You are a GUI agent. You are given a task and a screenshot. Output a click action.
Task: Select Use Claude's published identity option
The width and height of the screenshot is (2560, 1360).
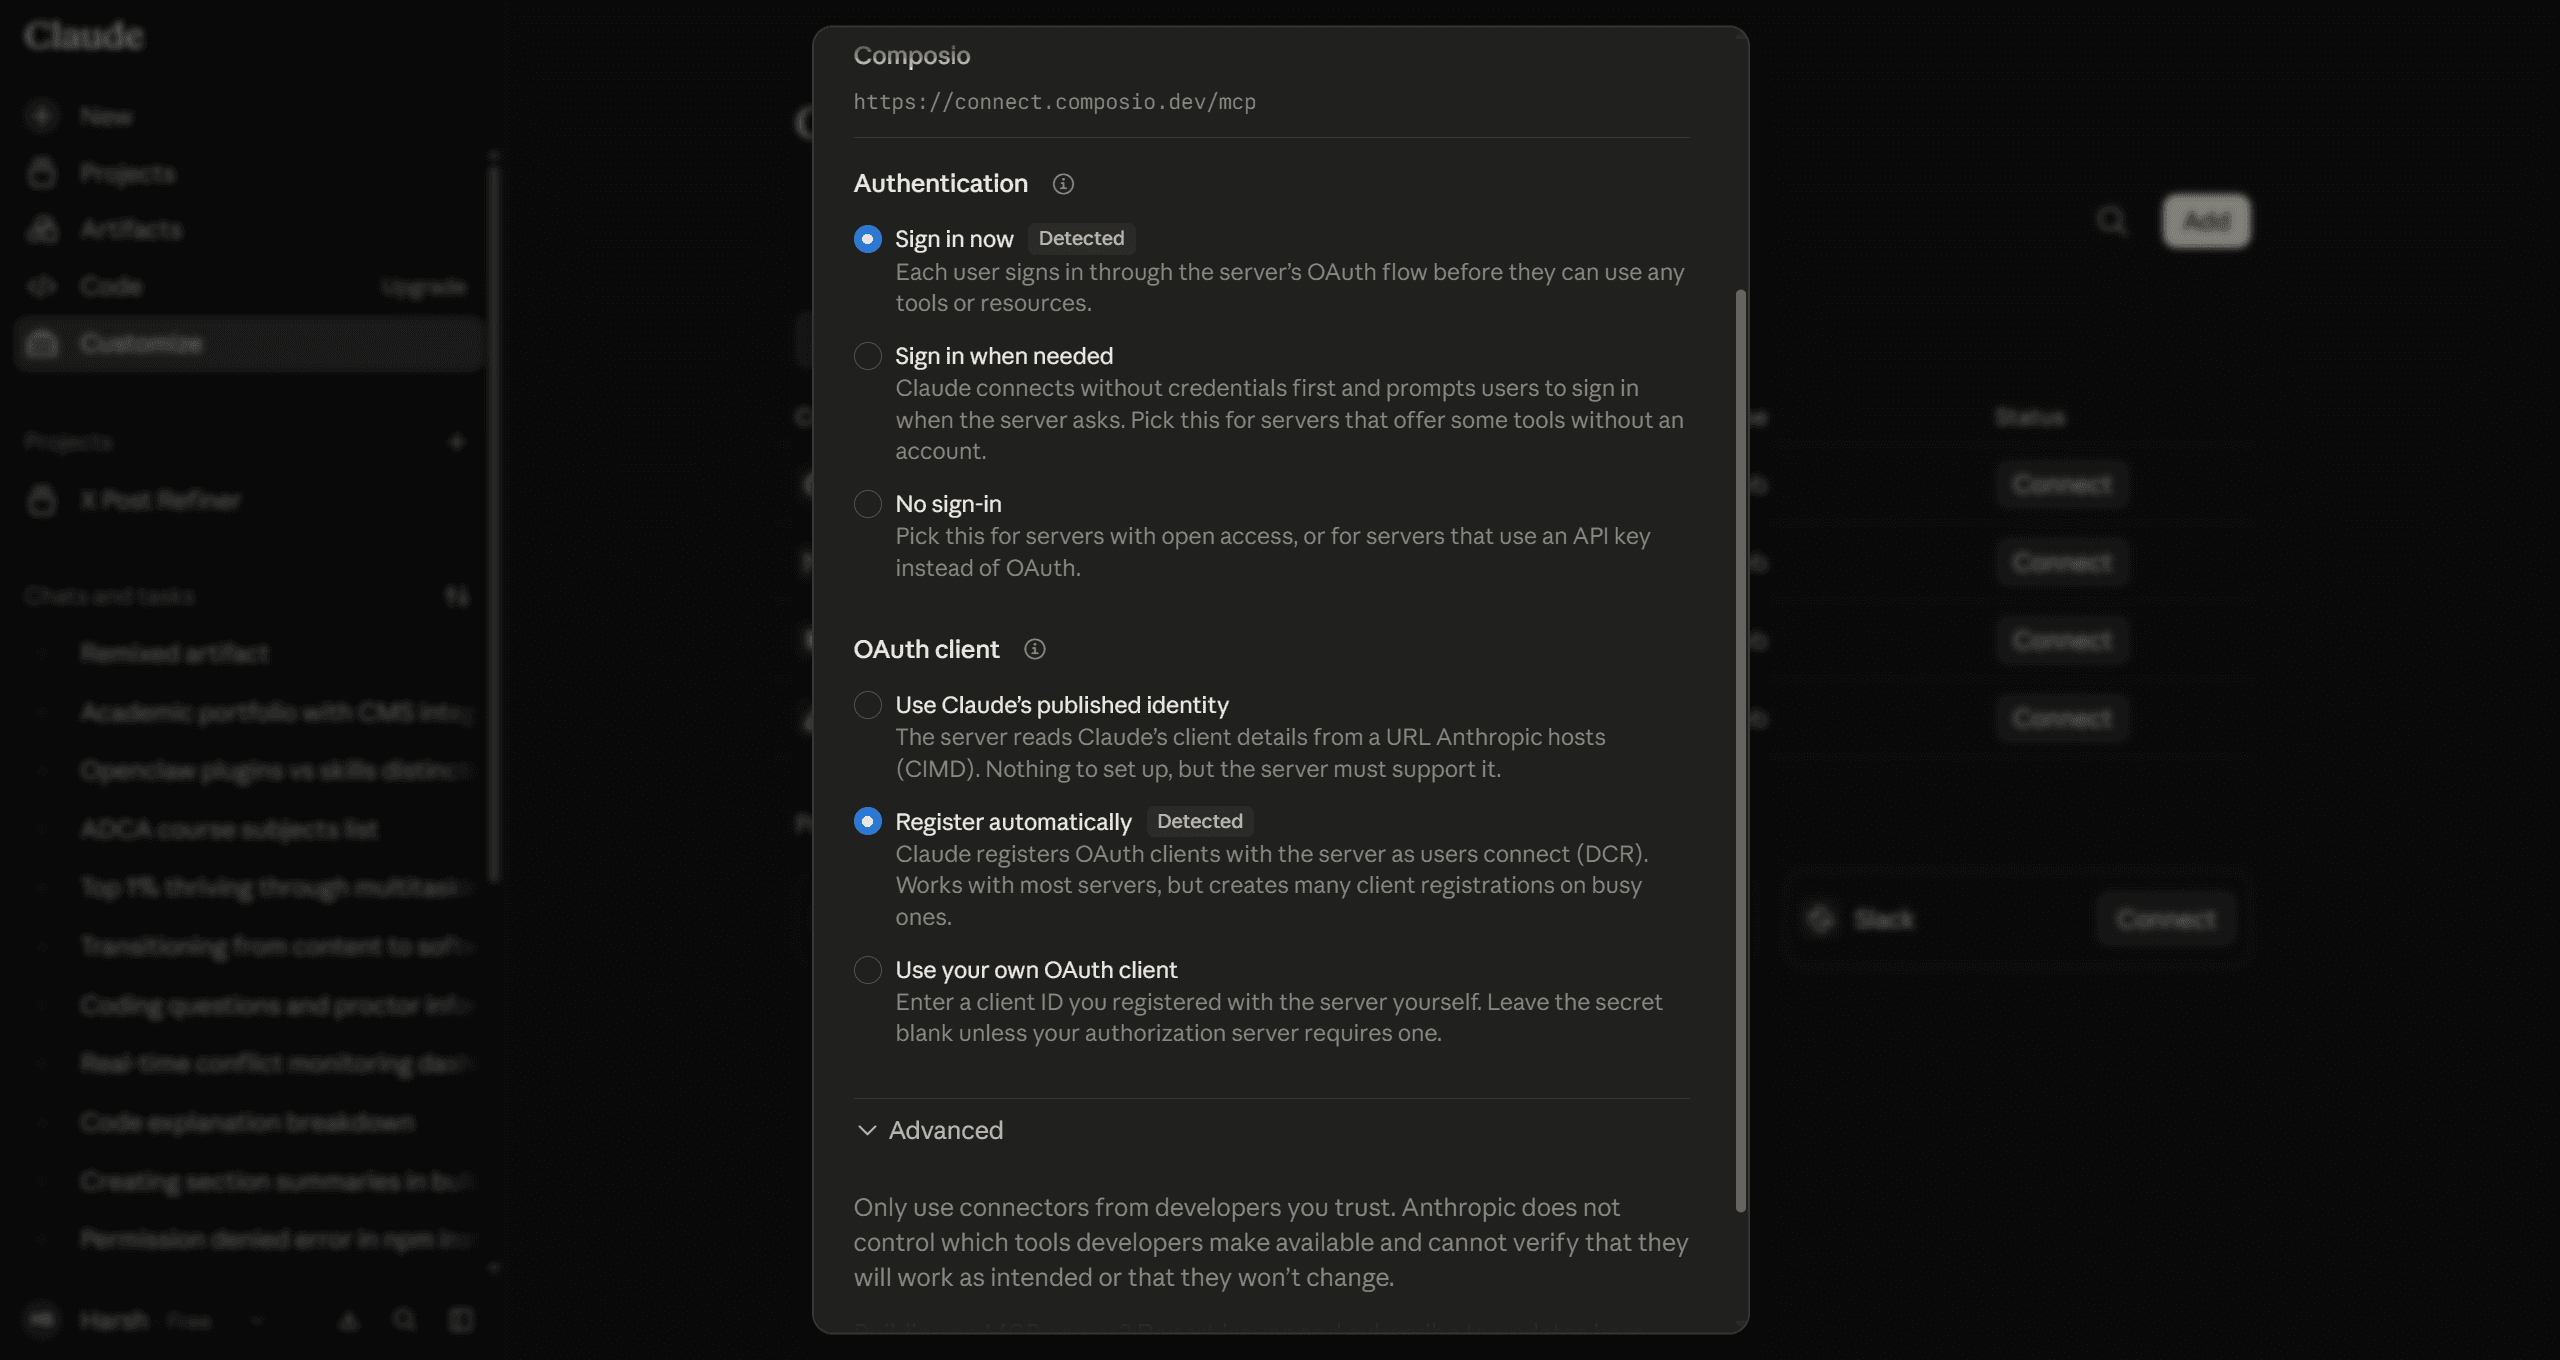tap(867, 705)
